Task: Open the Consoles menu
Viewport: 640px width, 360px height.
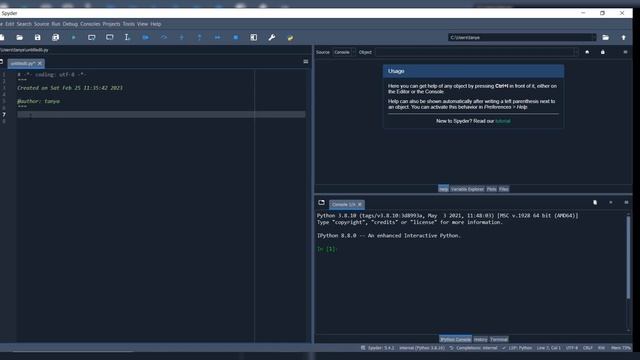Action: click(x=90, y=24)
